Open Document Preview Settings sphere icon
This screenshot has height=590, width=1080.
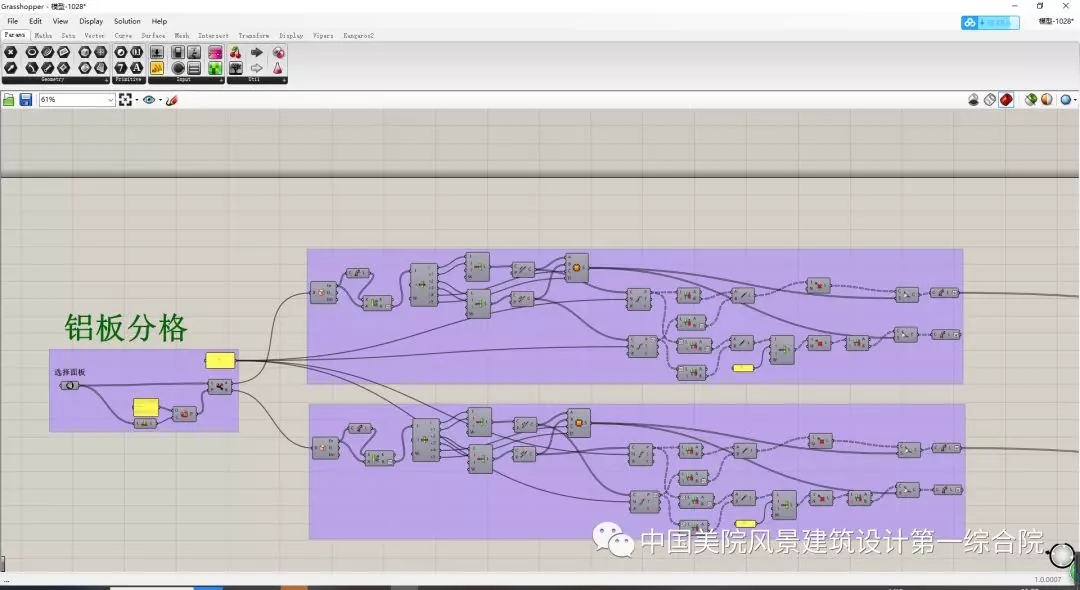[1047, 100]
